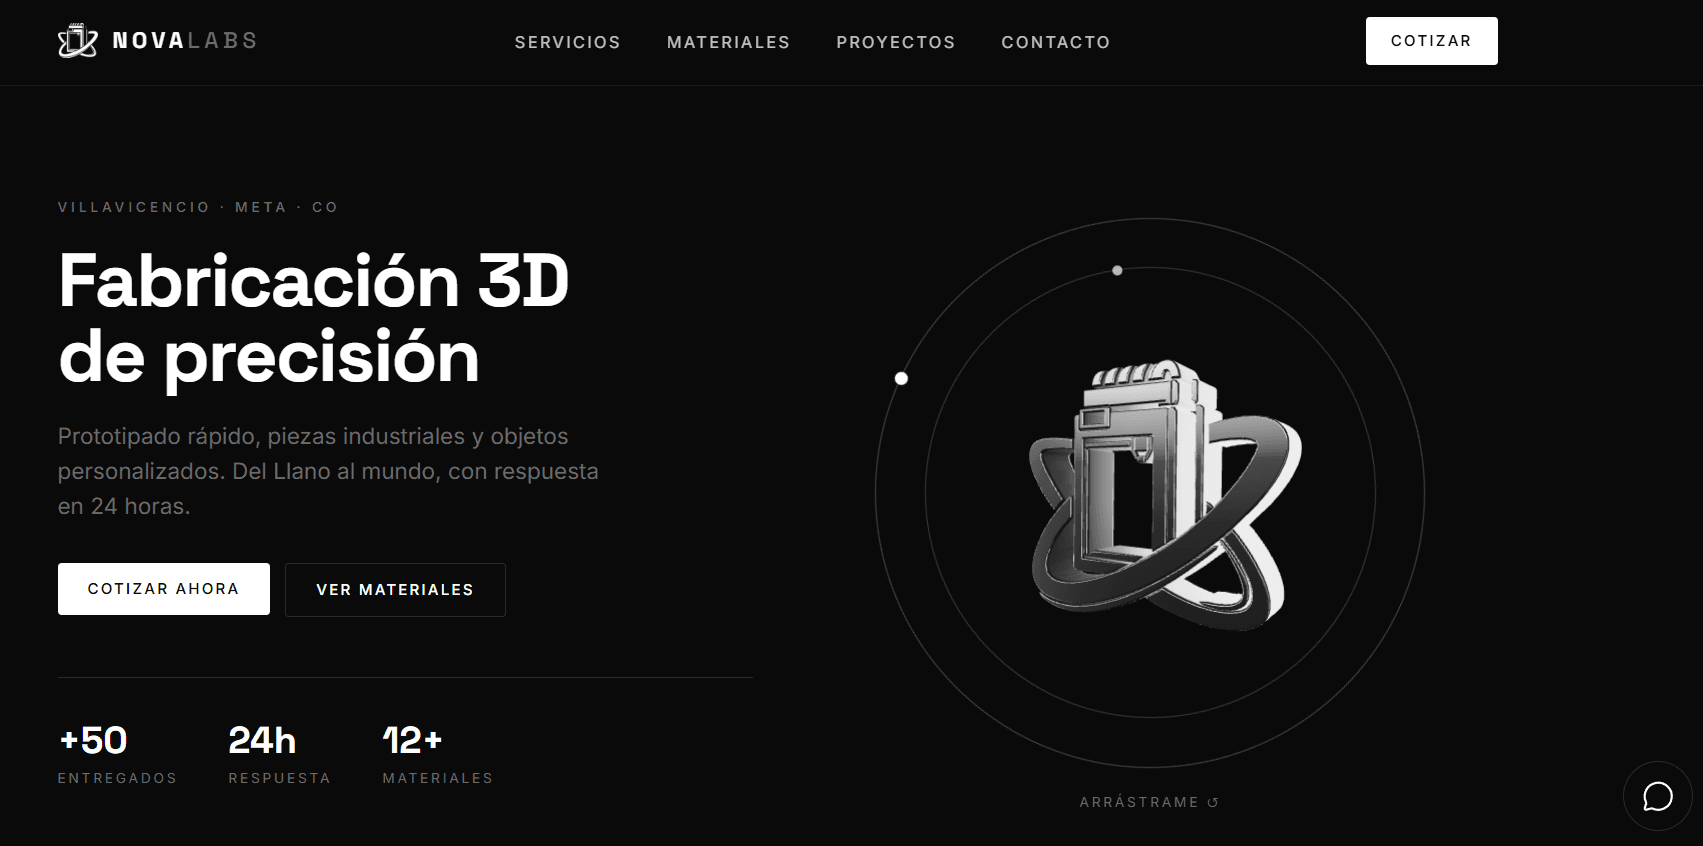The width and height of the screenshot is (1703, 846).
Task: Open the Proyectos nav link
Action: point(895,42)
